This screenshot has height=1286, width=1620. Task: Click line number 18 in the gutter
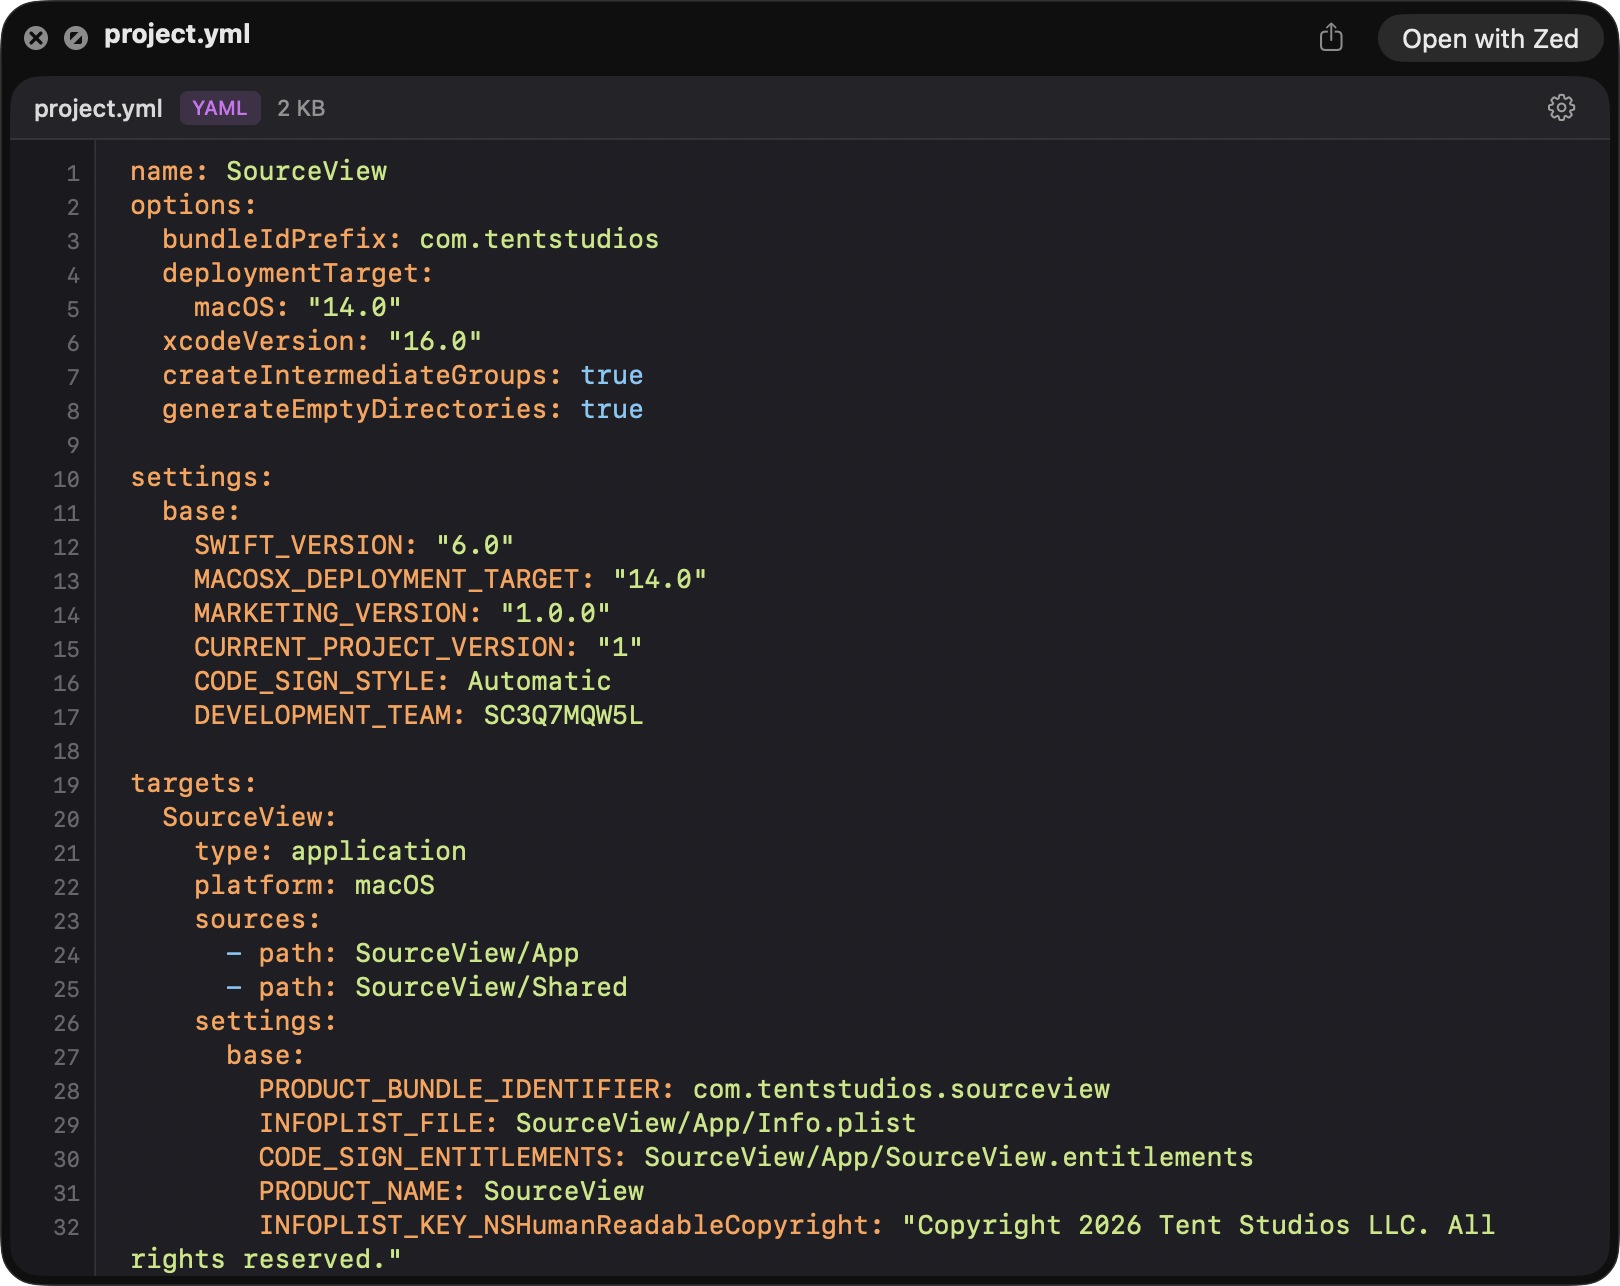(66, 751)
